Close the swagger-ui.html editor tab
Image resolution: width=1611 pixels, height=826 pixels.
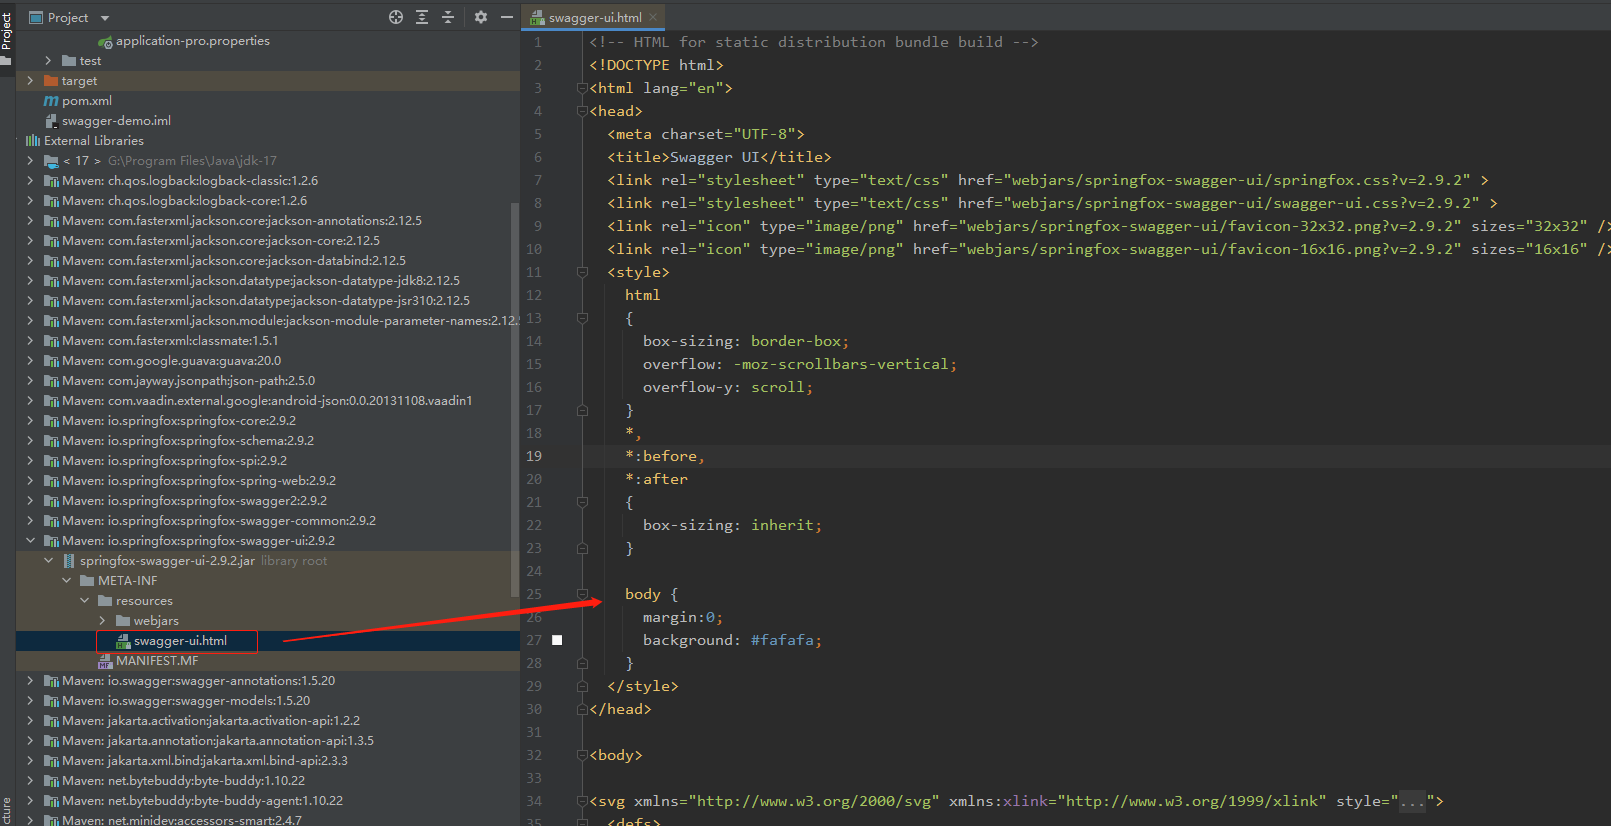[653, 17]
